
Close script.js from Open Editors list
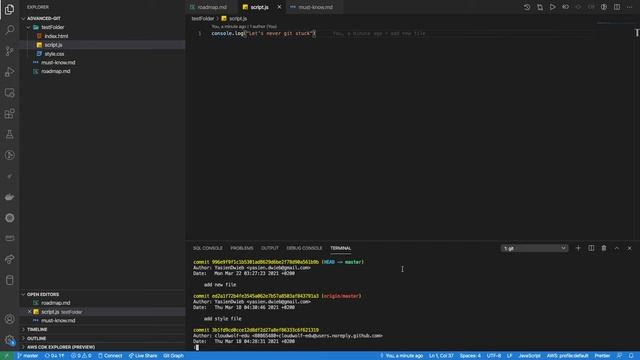(x=29, y=312)
